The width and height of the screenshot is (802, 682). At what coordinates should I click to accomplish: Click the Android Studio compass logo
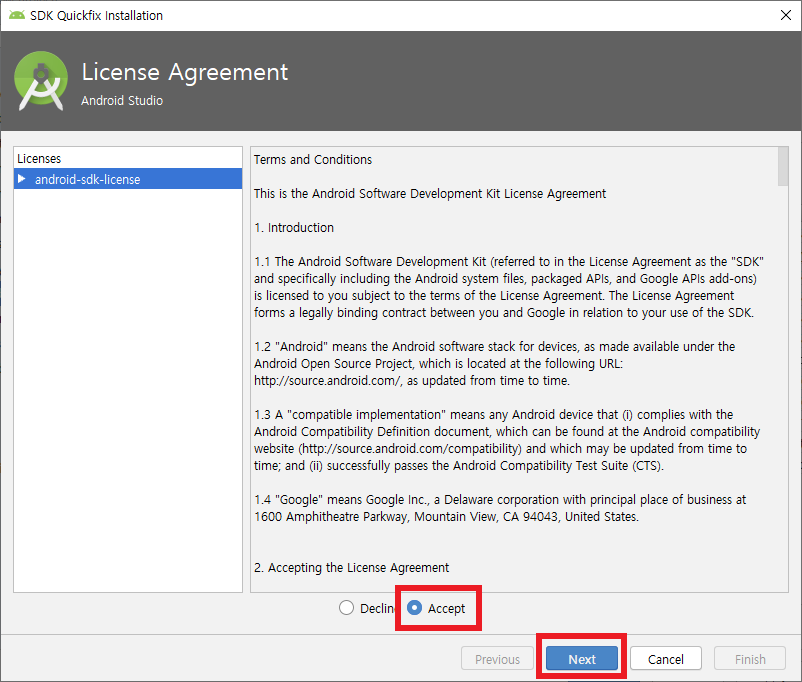tap(41, 81)
